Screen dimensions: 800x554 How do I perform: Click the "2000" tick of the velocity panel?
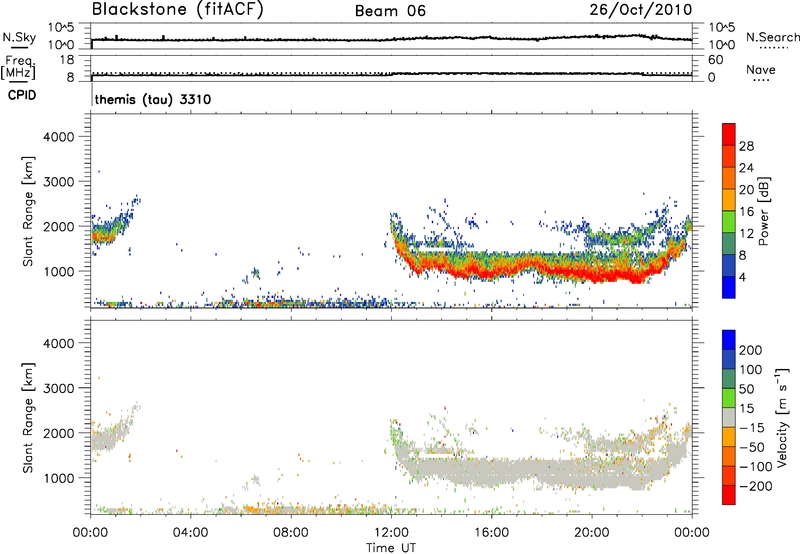pyautogui.click(x=58, y=433)
